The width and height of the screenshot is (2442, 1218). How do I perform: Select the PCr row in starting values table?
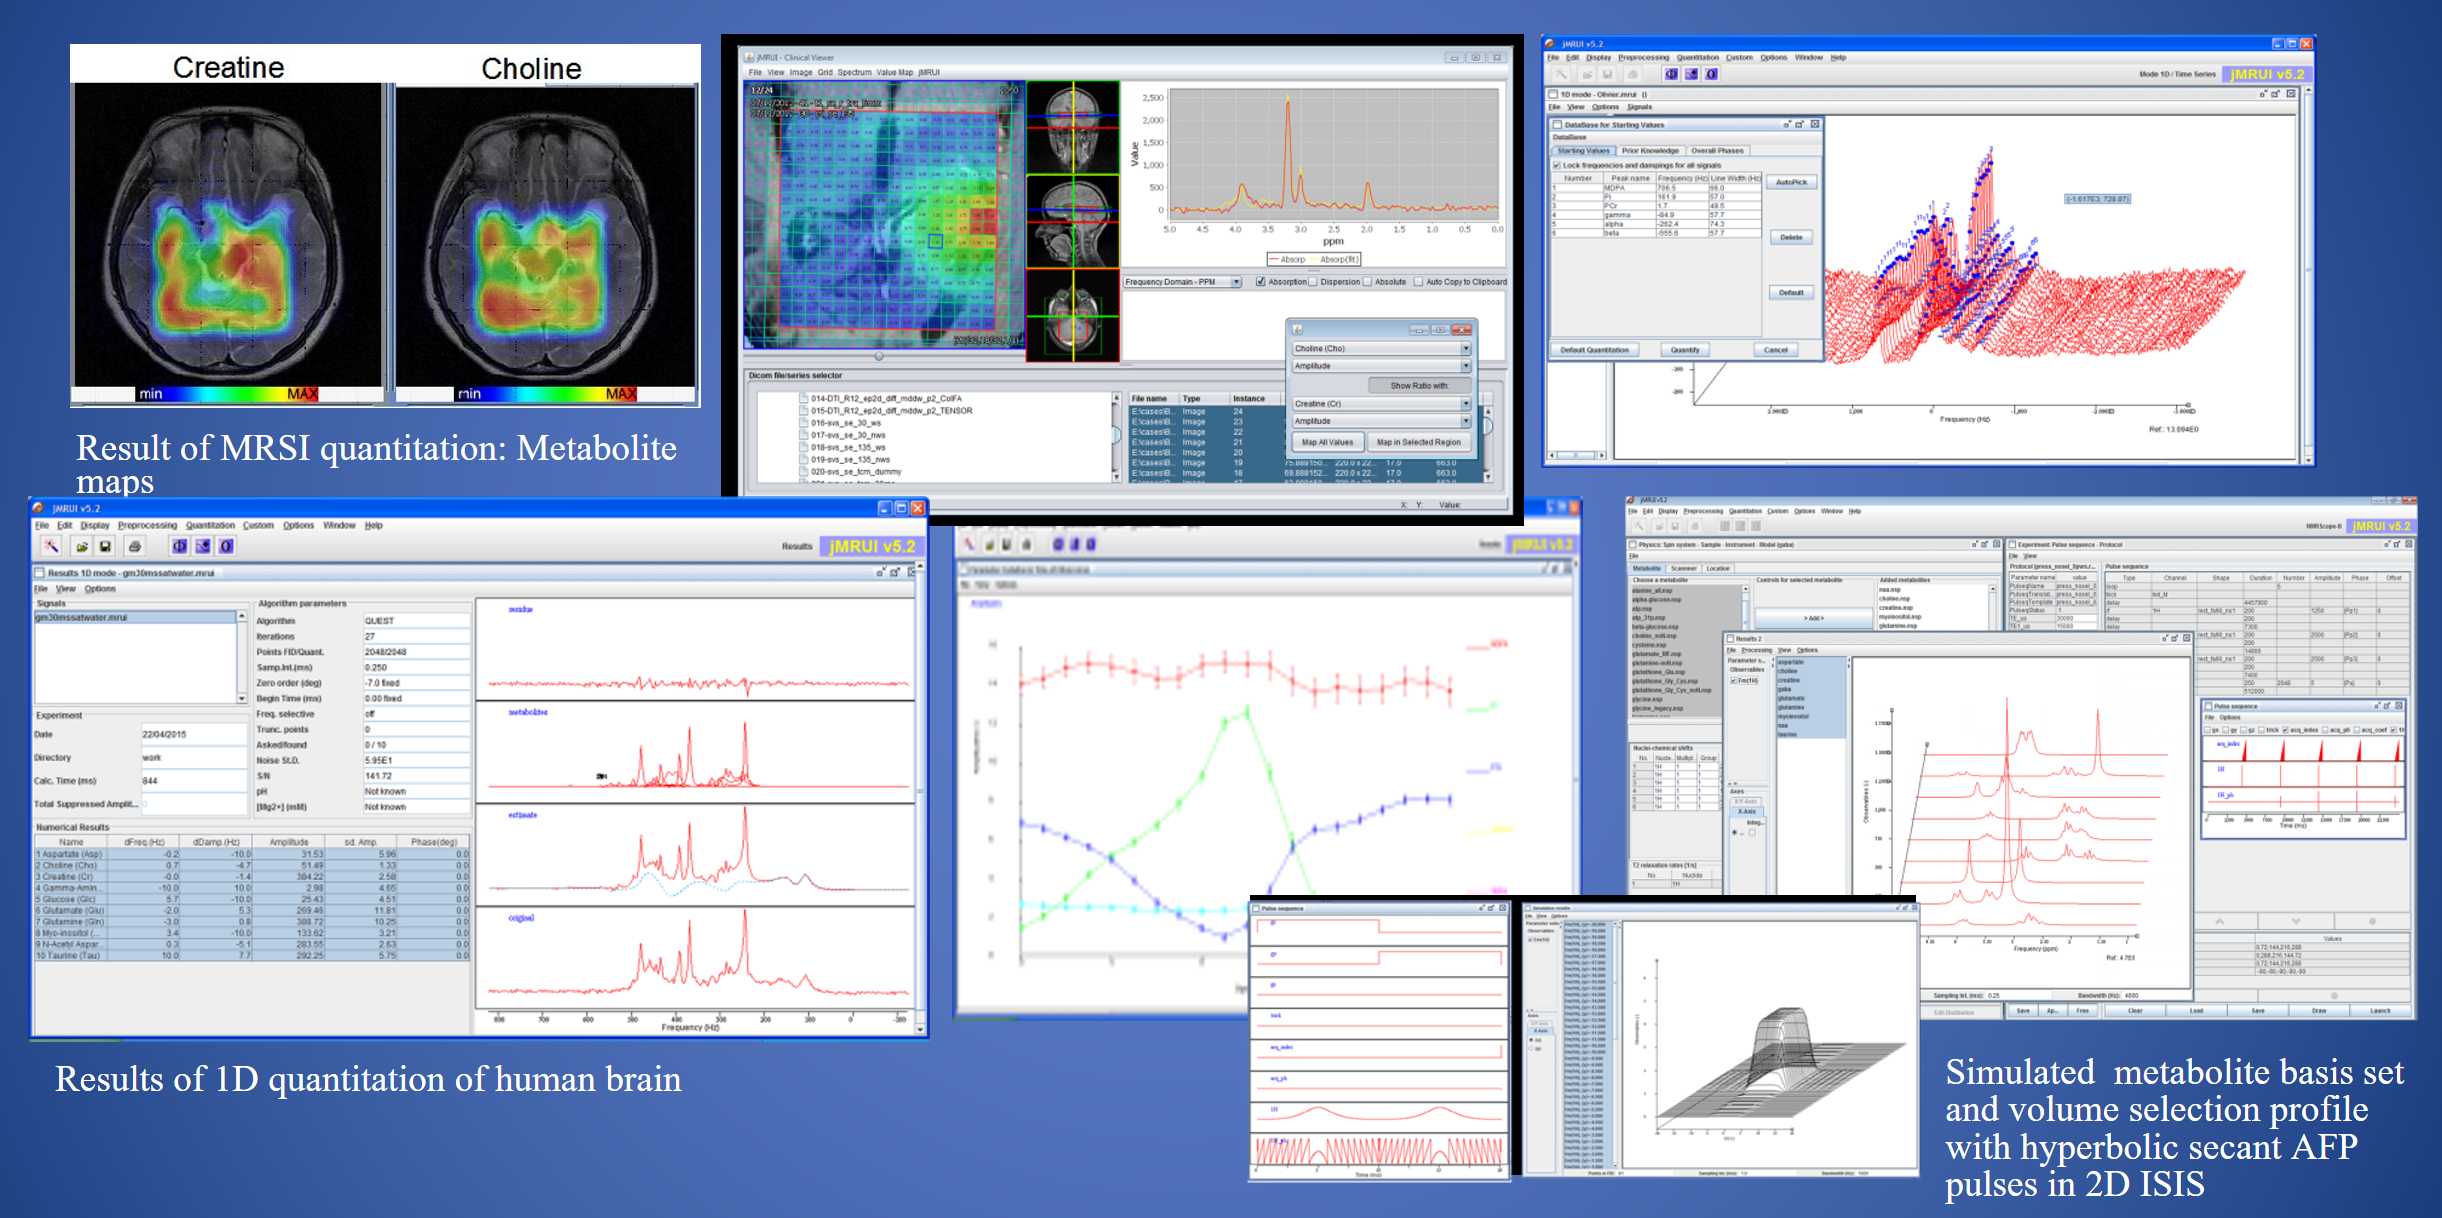1656,206
